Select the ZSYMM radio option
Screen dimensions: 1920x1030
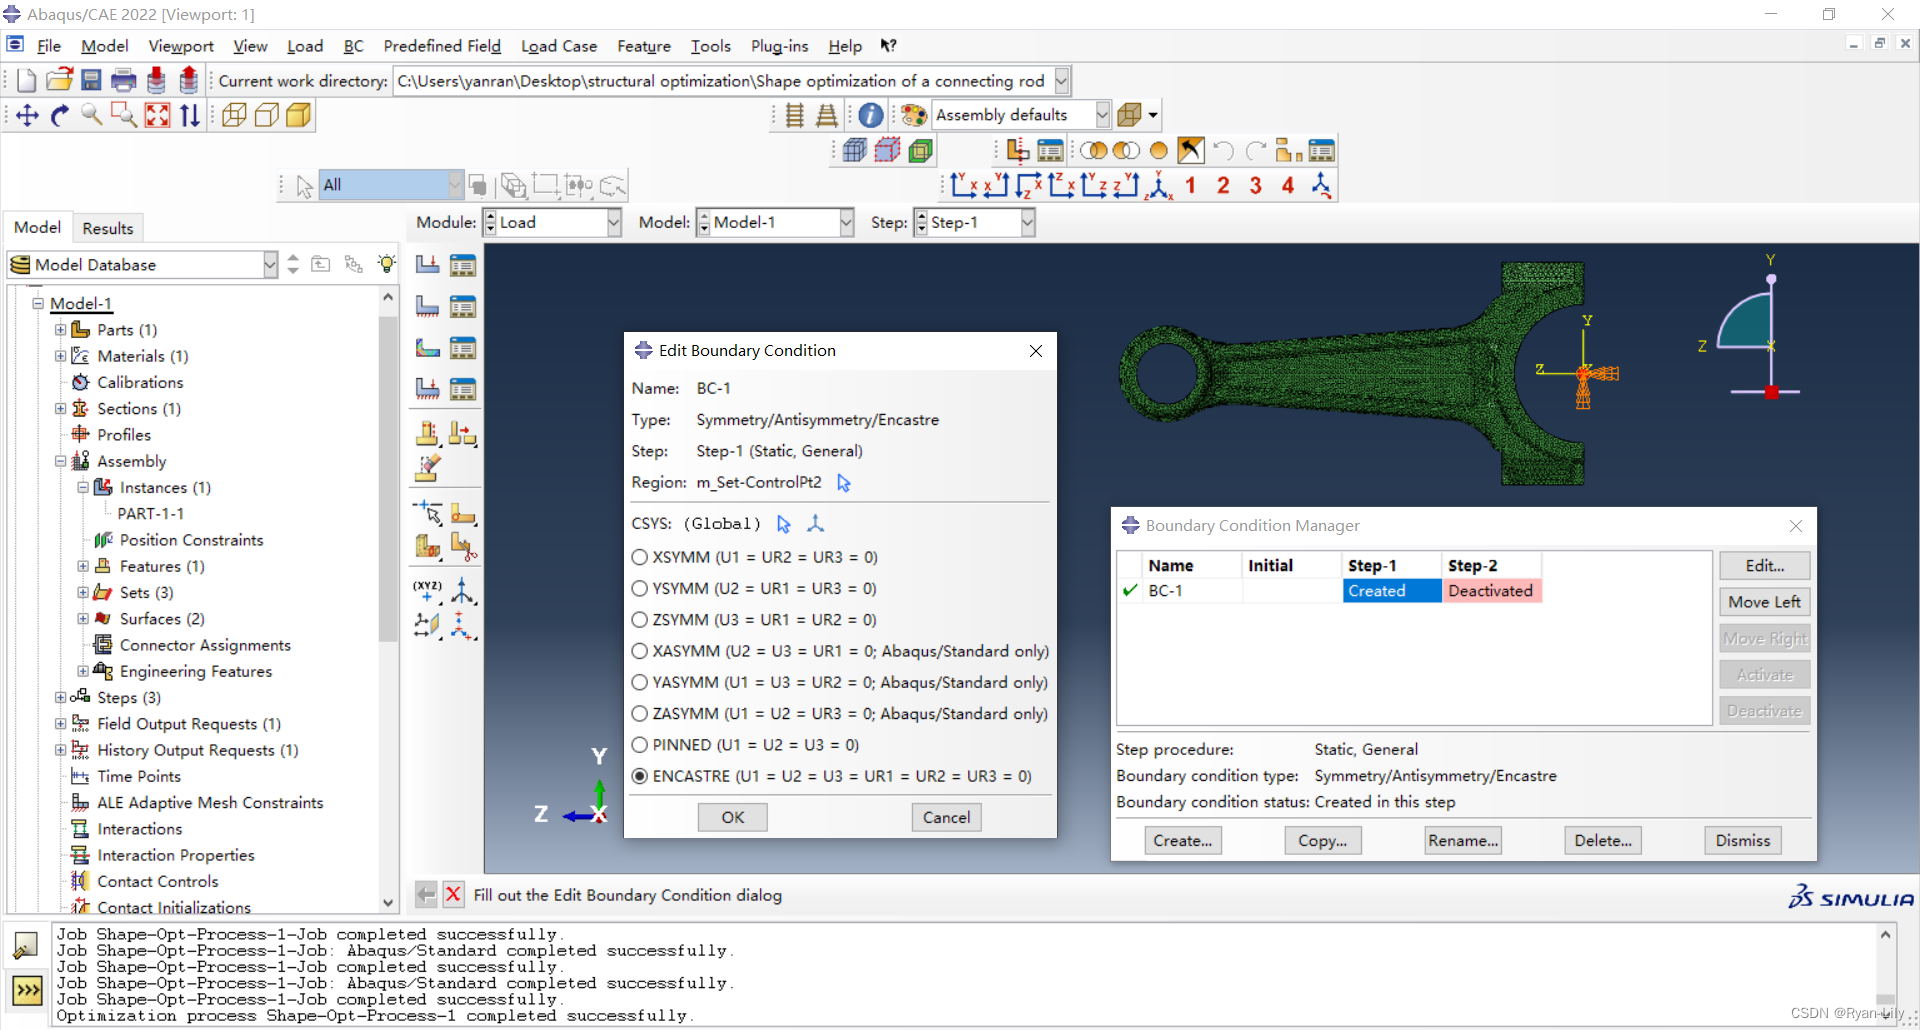640,620
